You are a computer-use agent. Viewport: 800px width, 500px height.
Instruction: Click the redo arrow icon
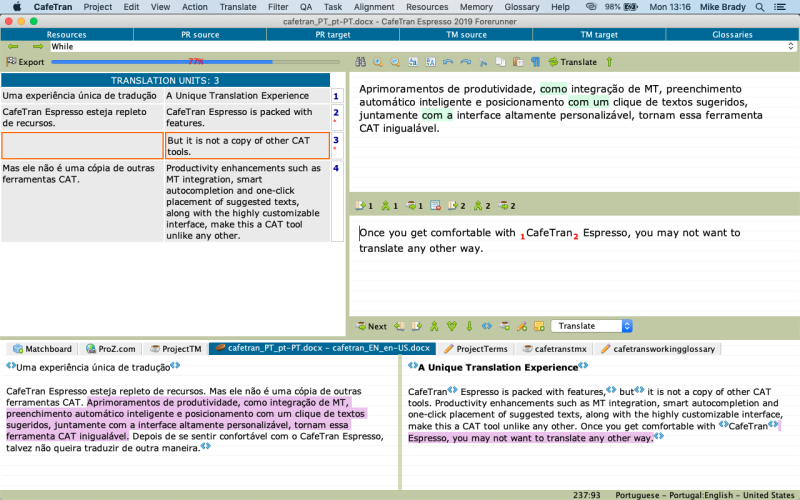465,62
